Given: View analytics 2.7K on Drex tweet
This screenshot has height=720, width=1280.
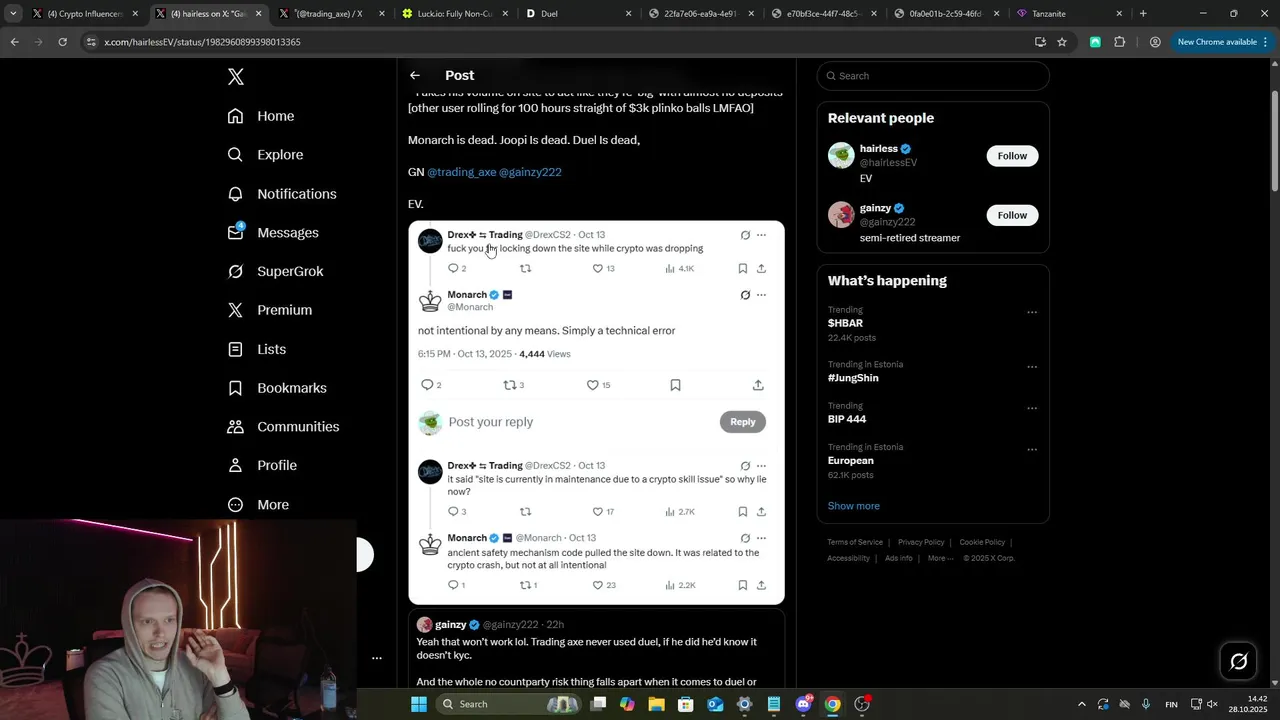Looking at the screenshot, I should [x=679, y=511].
